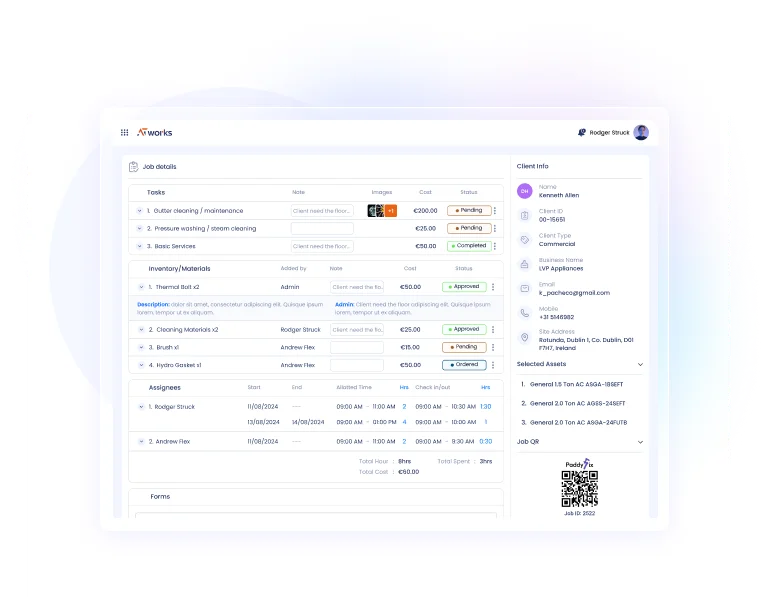Click the email icon in Client Info

coord(524,289)
